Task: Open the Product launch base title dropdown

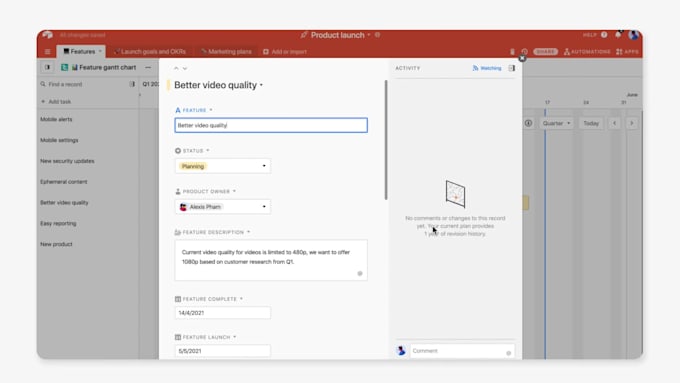Action: pyautogui.click(x=369, y=35)
